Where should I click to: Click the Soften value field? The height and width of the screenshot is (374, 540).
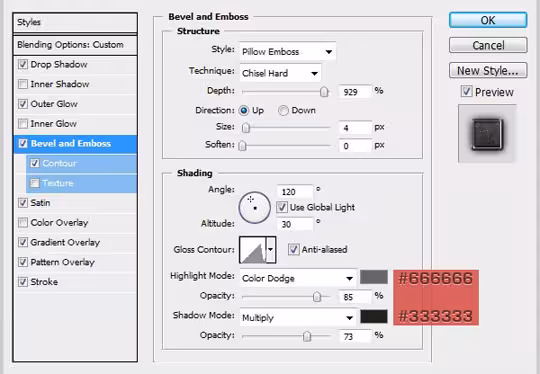(355, 146)
